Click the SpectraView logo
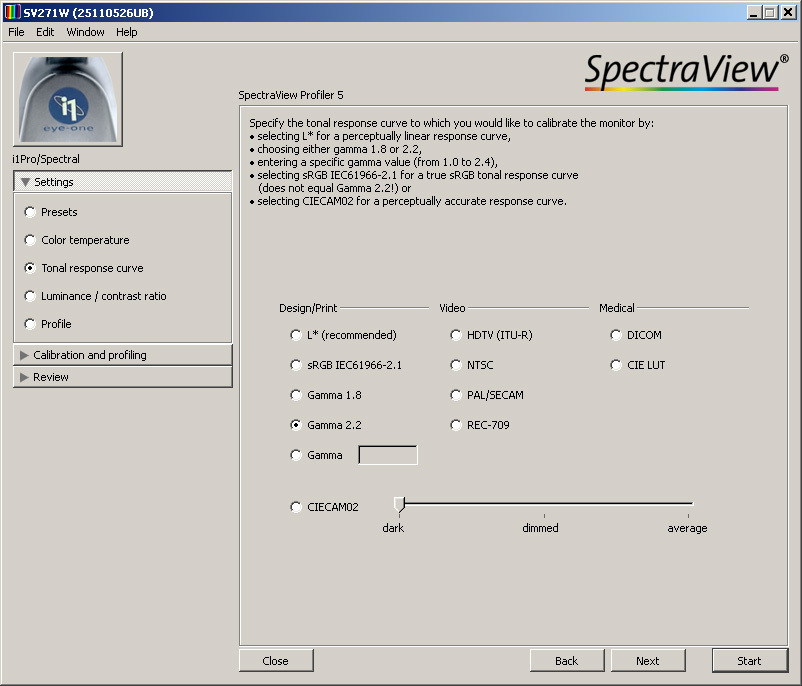This screenshot has width=802, height=686. point(685,71)
